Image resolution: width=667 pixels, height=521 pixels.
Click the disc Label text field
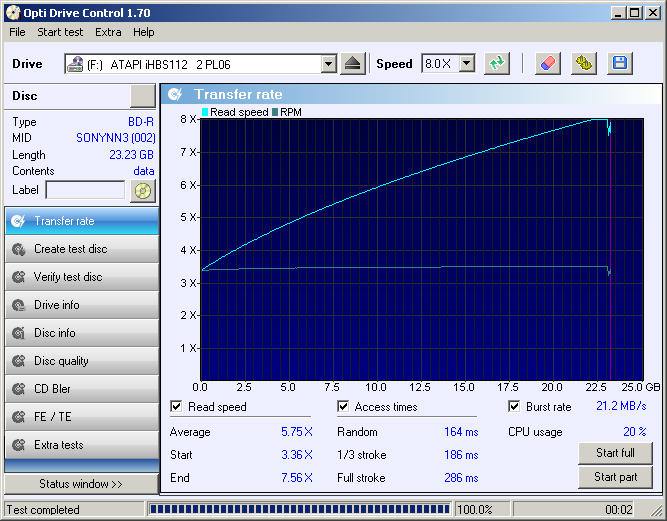(x=85, y=190)
